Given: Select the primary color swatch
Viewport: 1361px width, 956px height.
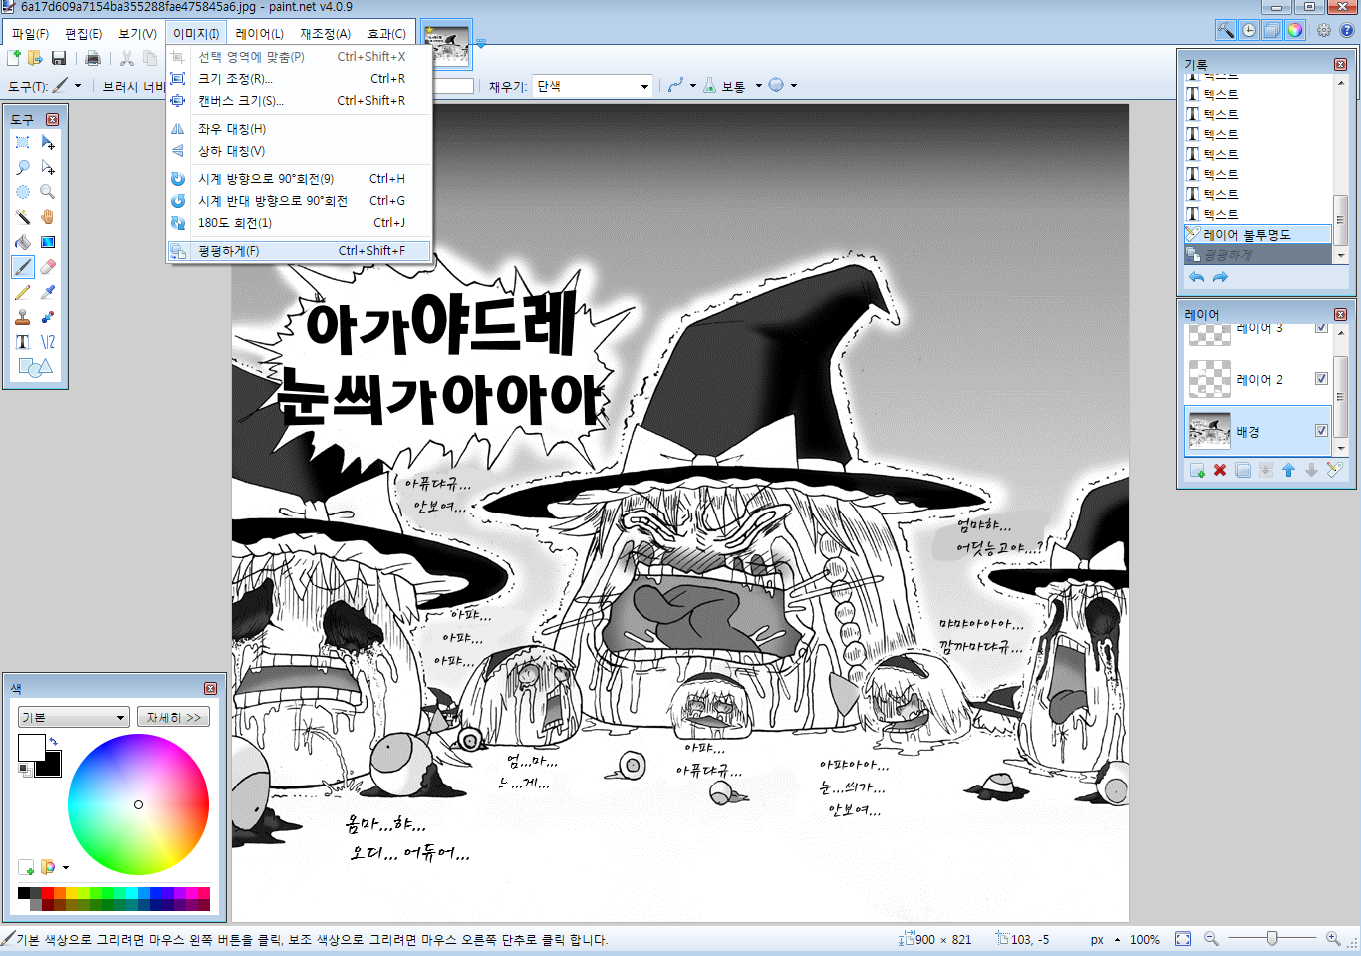Looking at the screenshot, I should click(x=30, y=746).
